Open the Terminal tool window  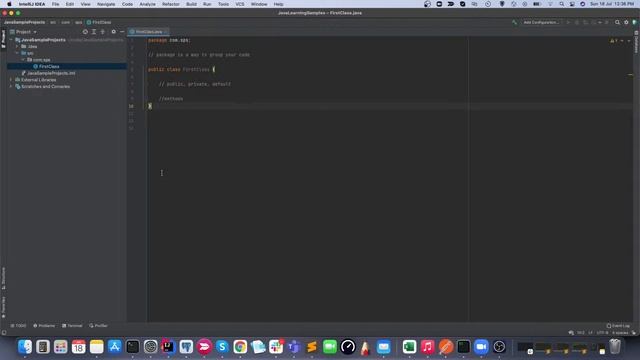72,326
